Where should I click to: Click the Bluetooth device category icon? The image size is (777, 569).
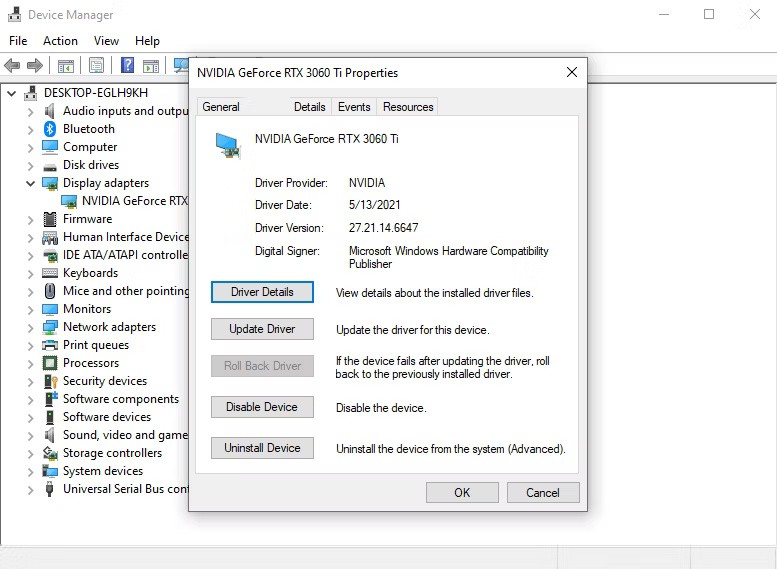[50, 129]
